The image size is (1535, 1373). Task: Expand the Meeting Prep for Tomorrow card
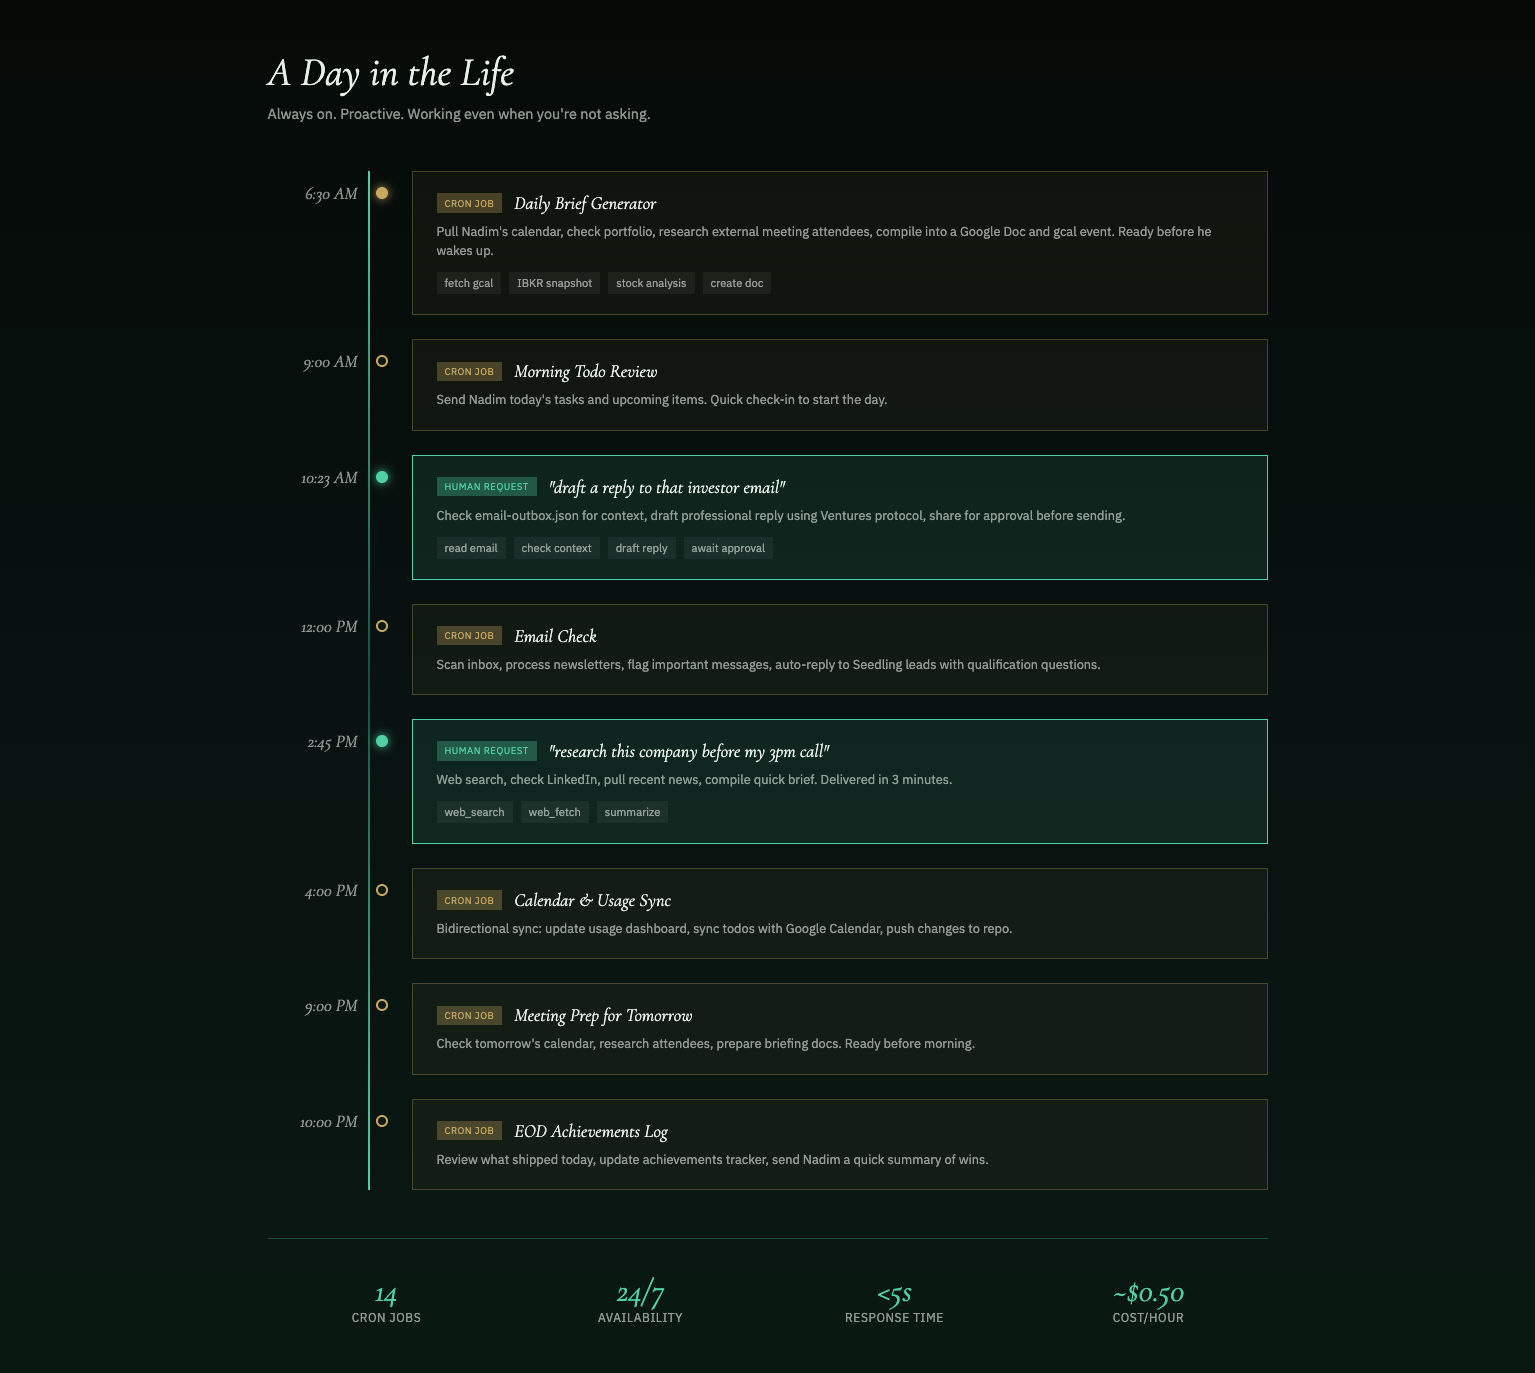(x=839, y=1028)
